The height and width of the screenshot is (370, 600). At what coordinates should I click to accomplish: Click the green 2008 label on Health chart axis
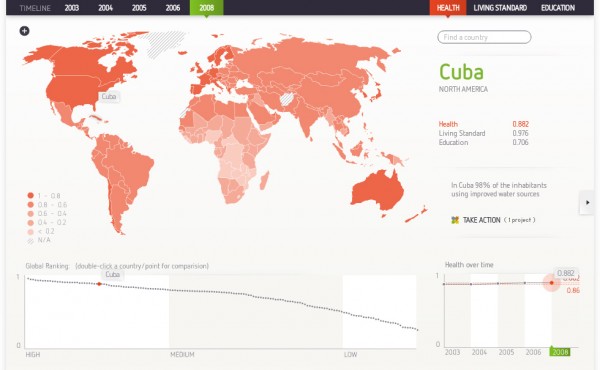[560, 352]
